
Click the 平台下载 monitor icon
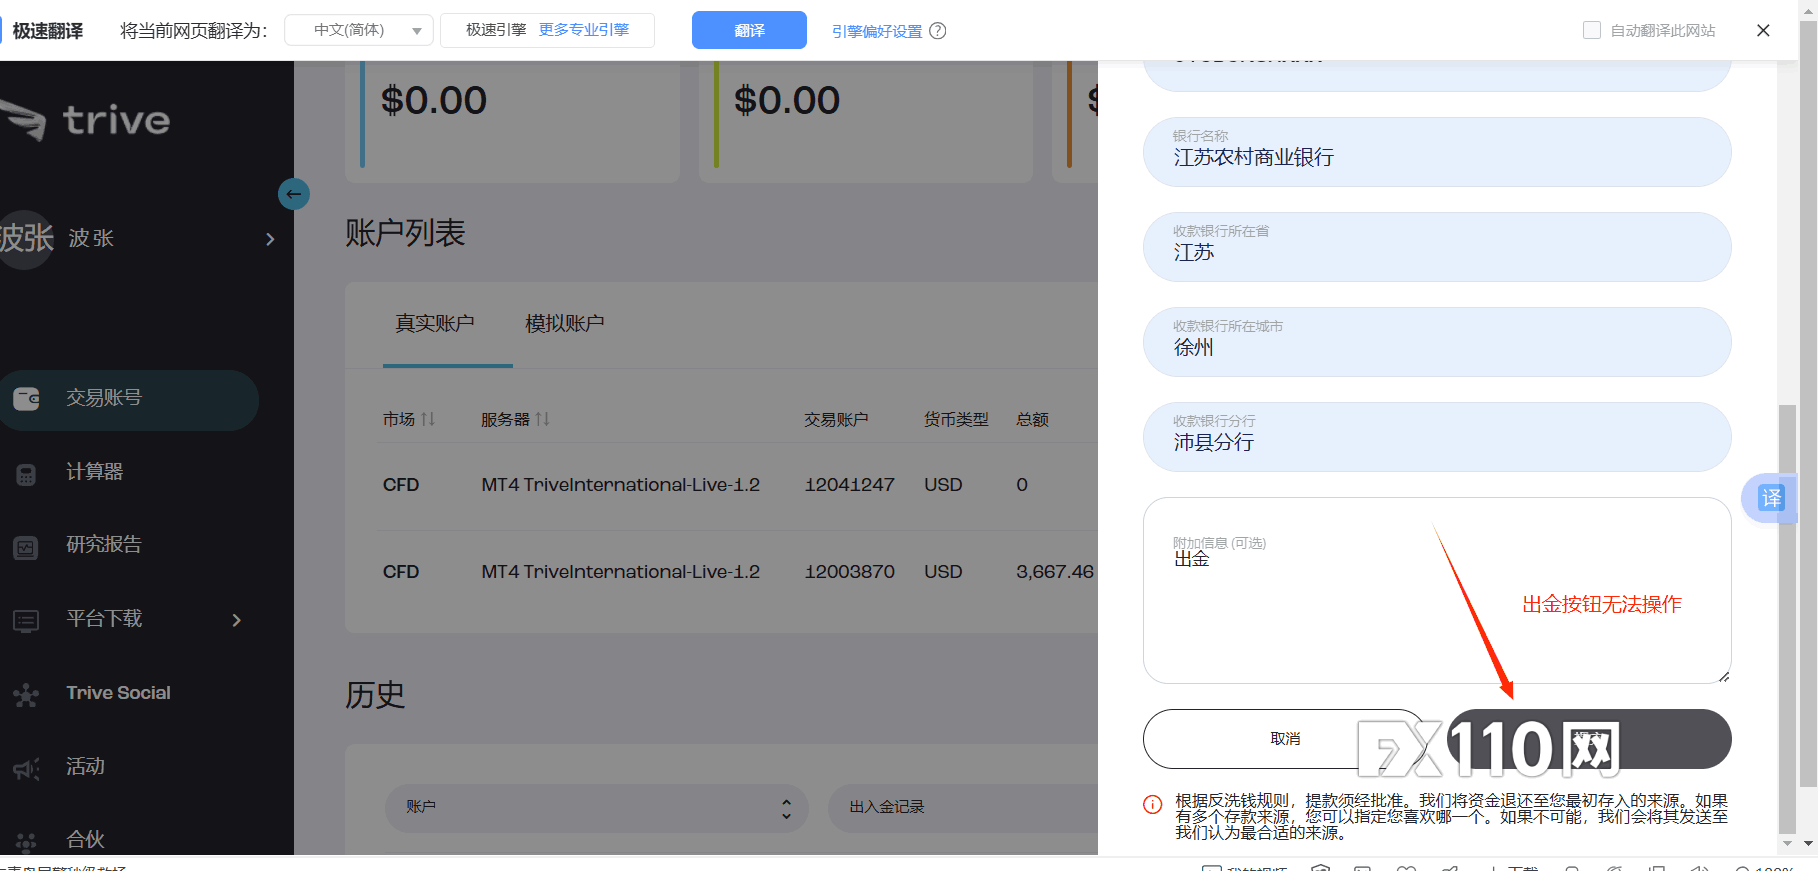point(27,621)
